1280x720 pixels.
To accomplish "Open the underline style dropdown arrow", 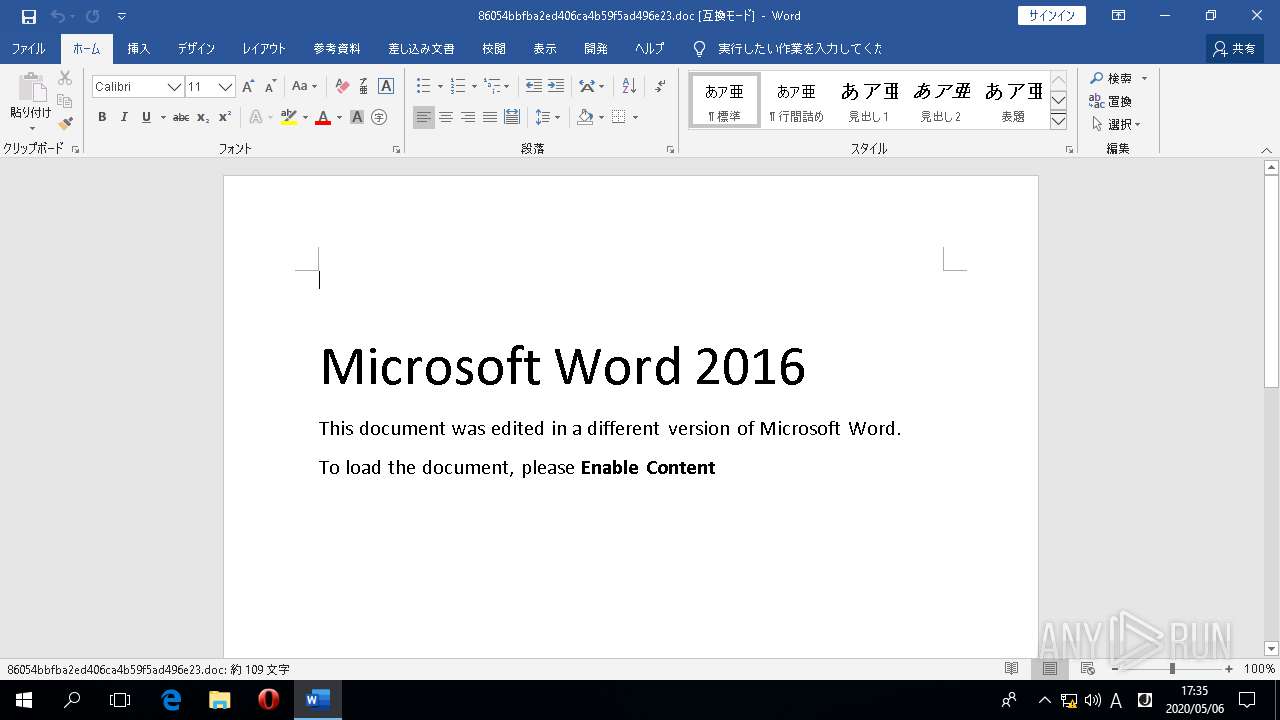I will coord(163,117).
